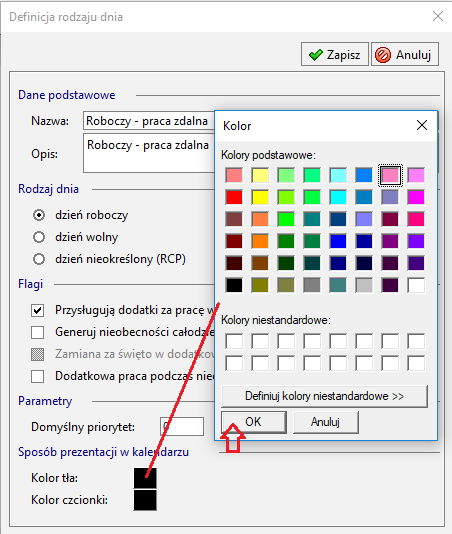This screenshot has height=534, width=452.
Task: Open the Kolor tła black swatch
Action: [145, 478]
